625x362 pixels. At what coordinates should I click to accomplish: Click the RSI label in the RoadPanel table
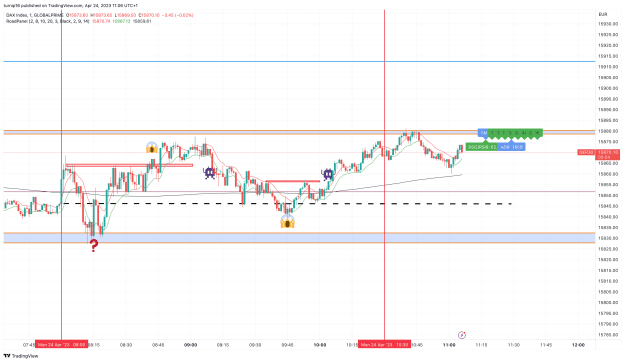(482, 147)
